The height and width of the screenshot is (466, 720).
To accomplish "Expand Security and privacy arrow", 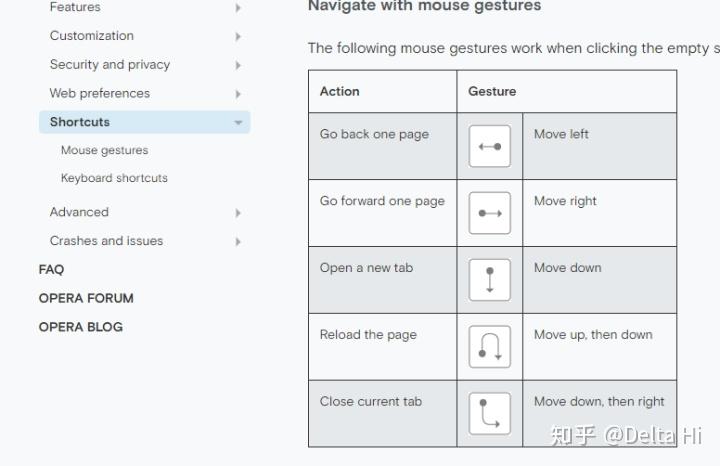I will [x=238, y=65].
